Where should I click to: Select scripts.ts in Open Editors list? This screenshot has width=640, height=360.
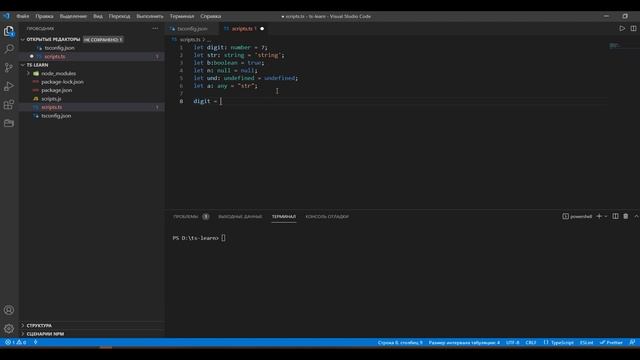pos(55,56)
